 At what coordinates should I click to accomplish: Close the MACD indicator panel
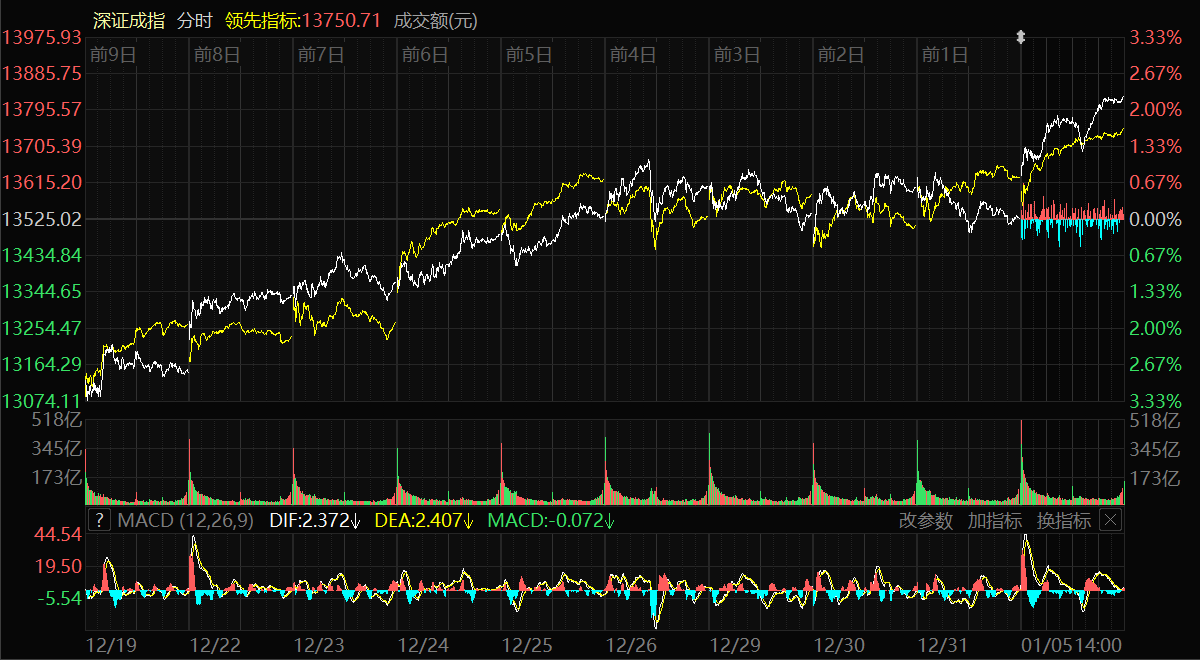point(1110,520)
